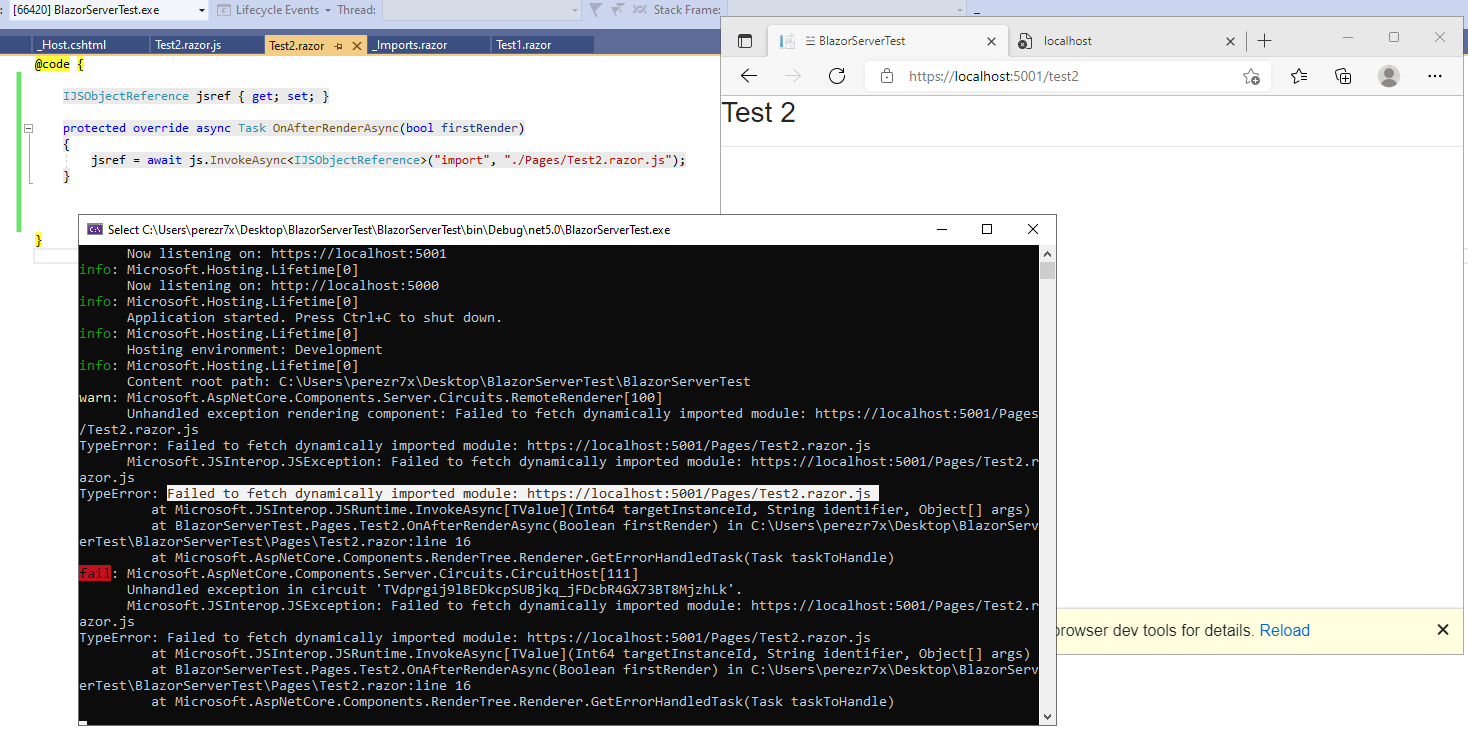
Task: Open console window system menu icon
Action: 95,229
